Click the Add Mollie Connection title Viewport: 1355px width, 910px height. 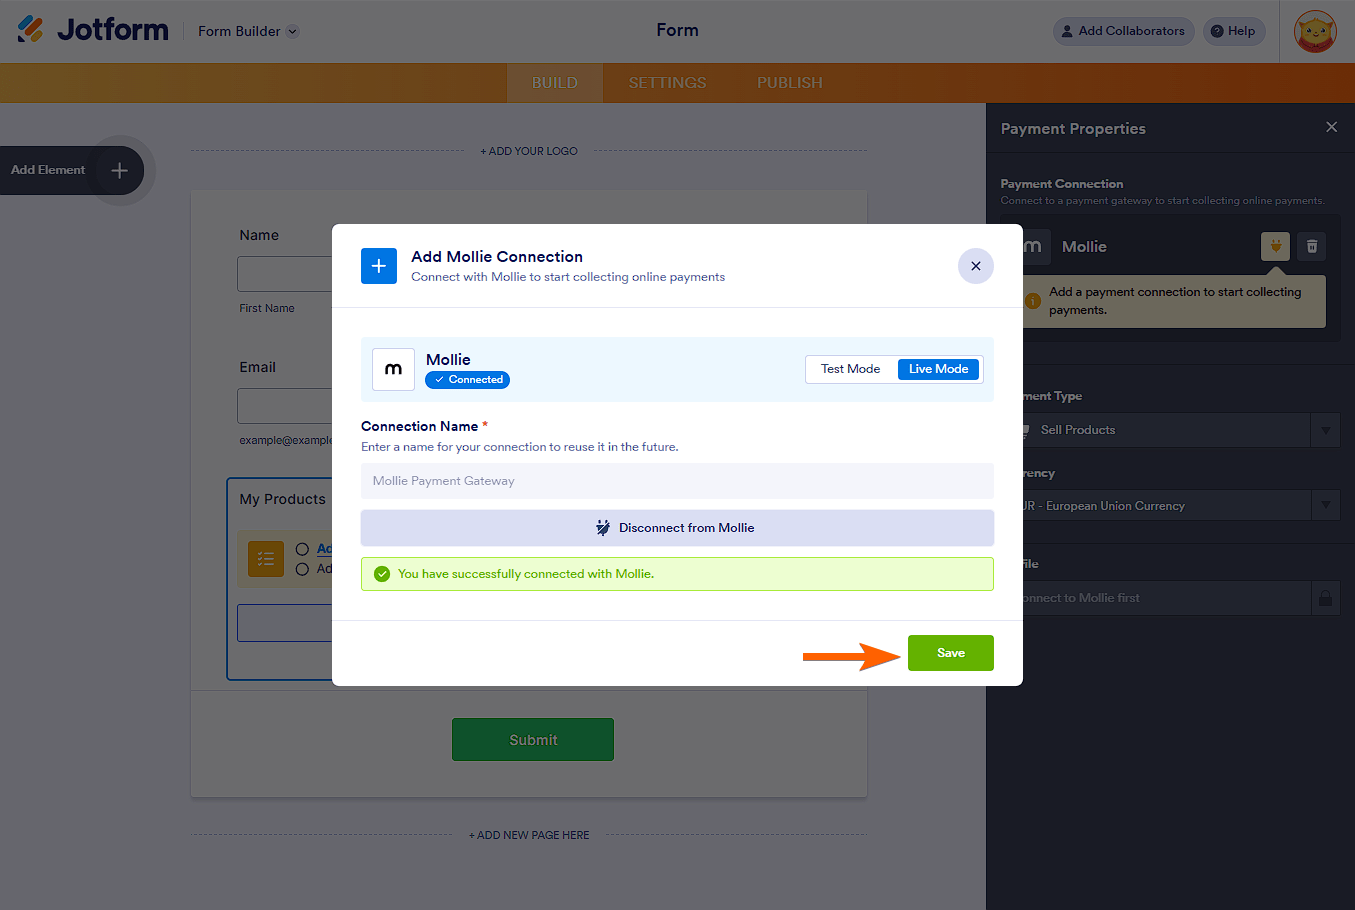497,257
